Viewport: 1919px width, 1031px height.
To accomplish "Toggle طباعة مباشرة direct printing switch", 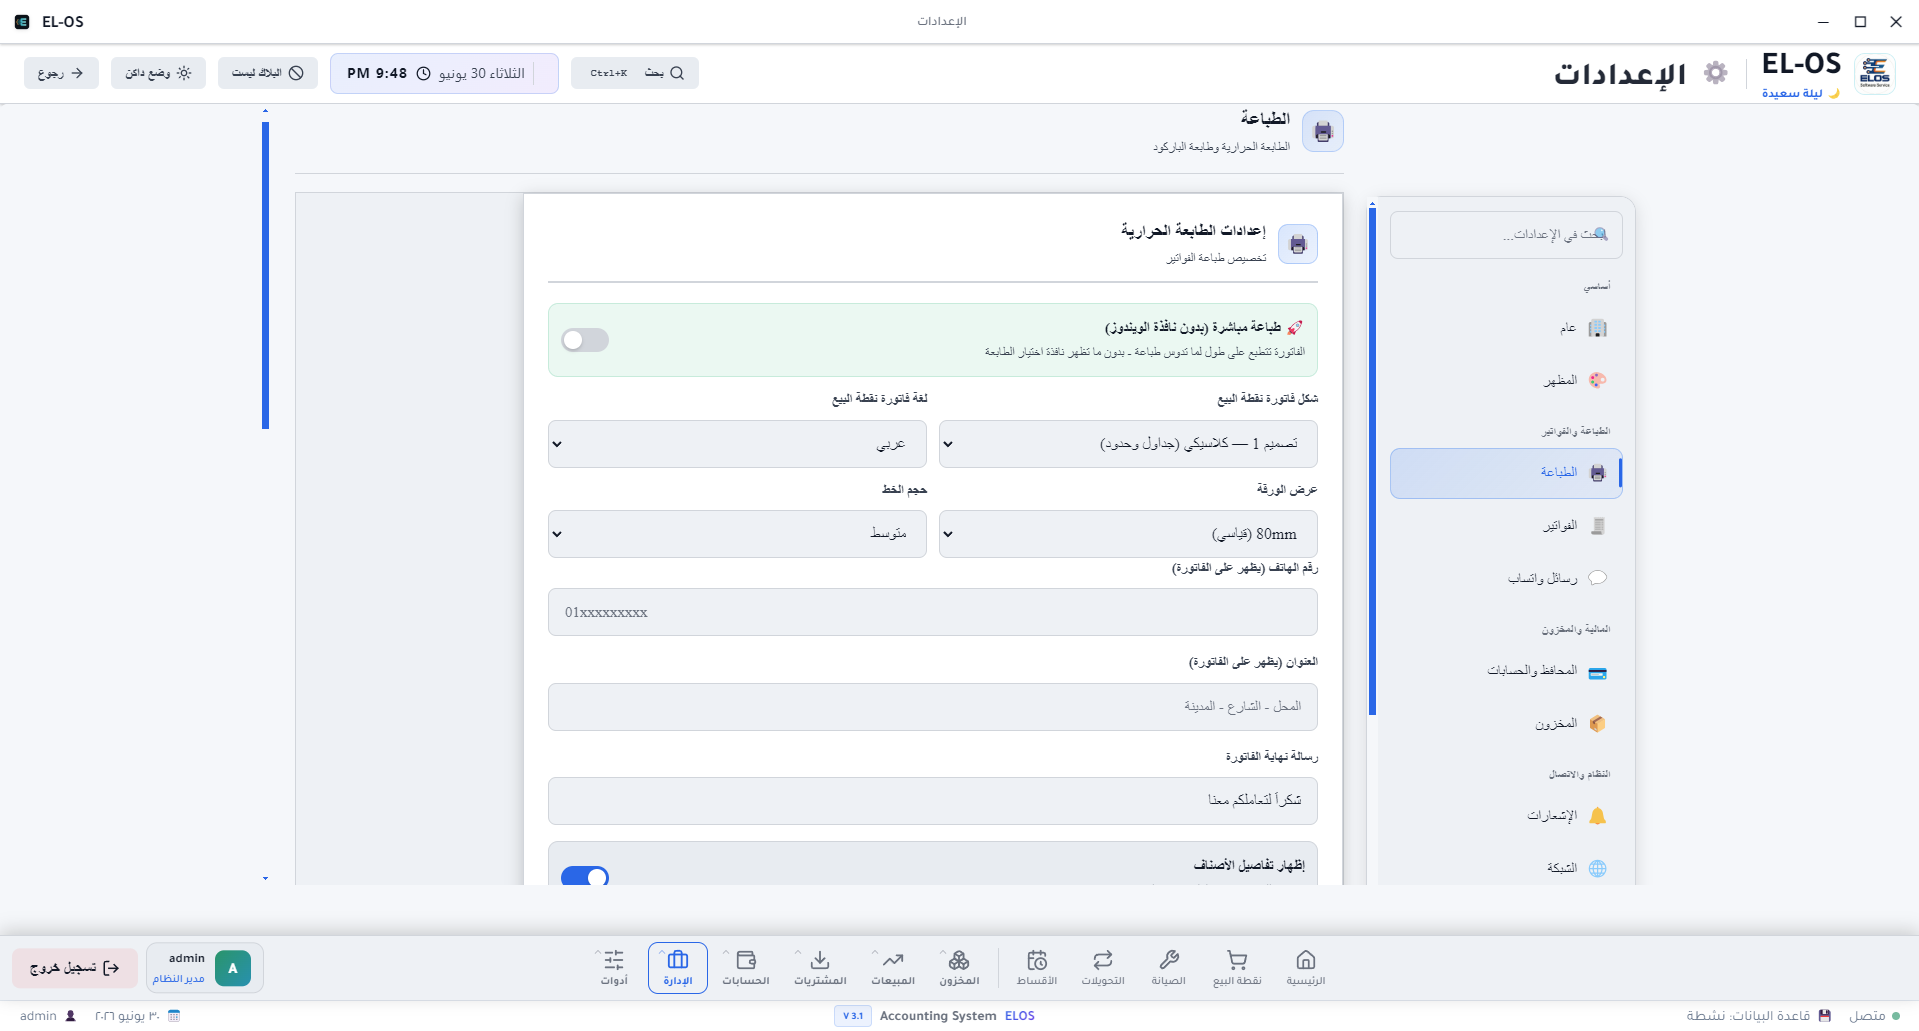I will coord(585,340).
